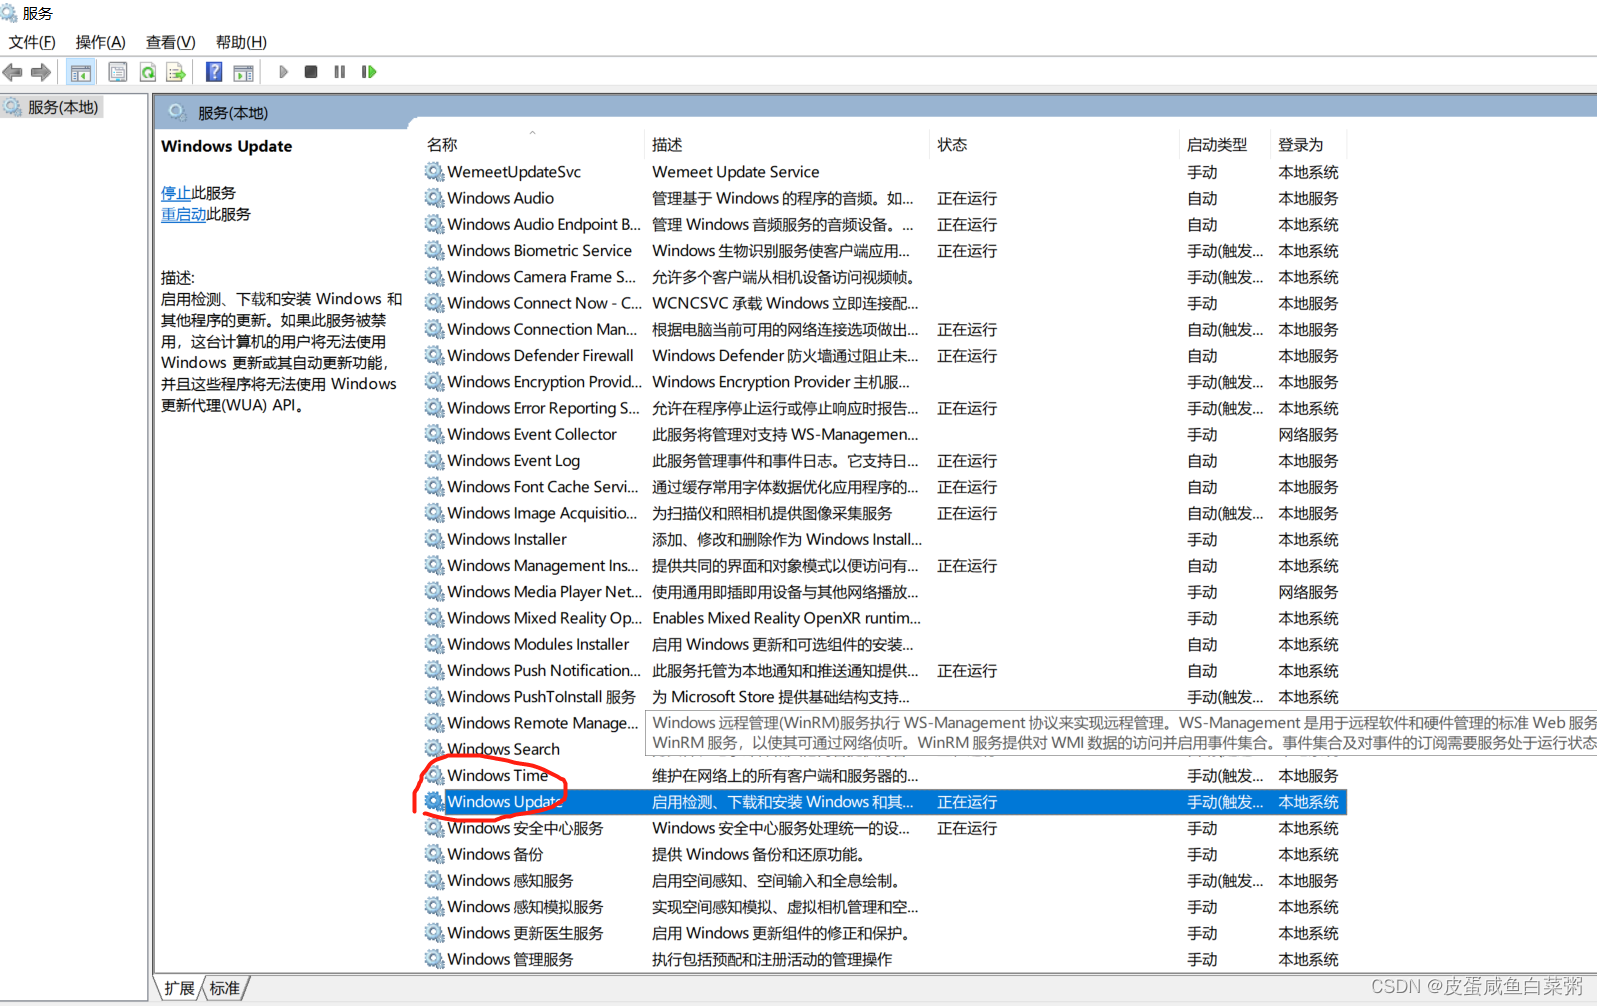This screenshot has height=1006, width=1597.
Task: Select the Windows 感知模拟服务 name
Action: click(525, 907)
